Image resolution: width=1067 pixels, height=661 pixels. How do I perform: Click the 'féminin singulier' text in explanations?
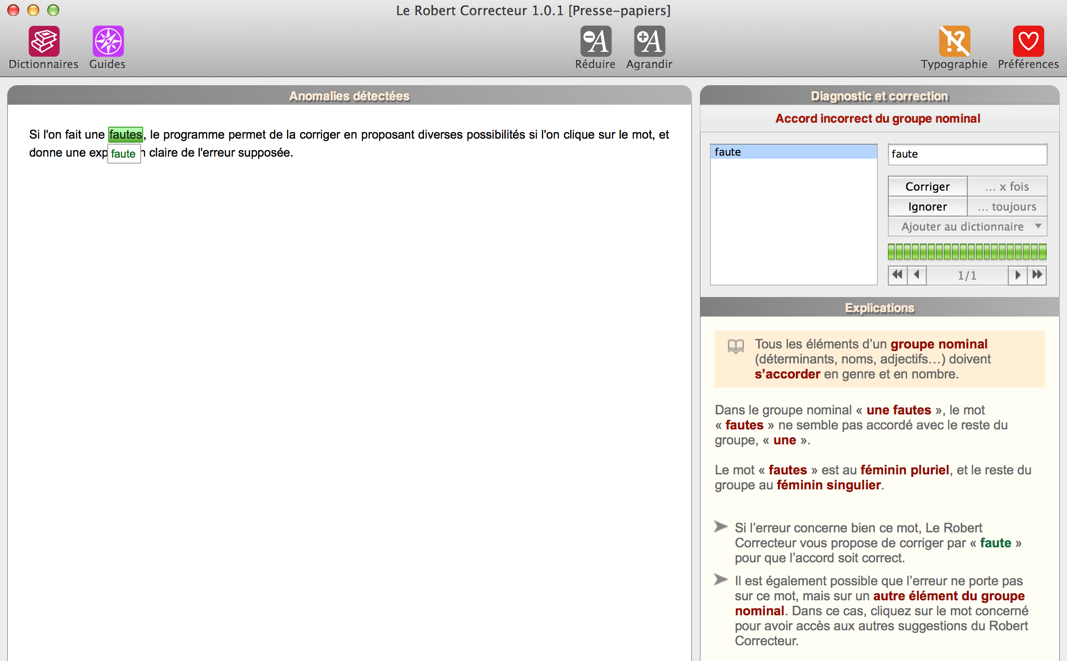pyautogui.click(x=829, y=485)
